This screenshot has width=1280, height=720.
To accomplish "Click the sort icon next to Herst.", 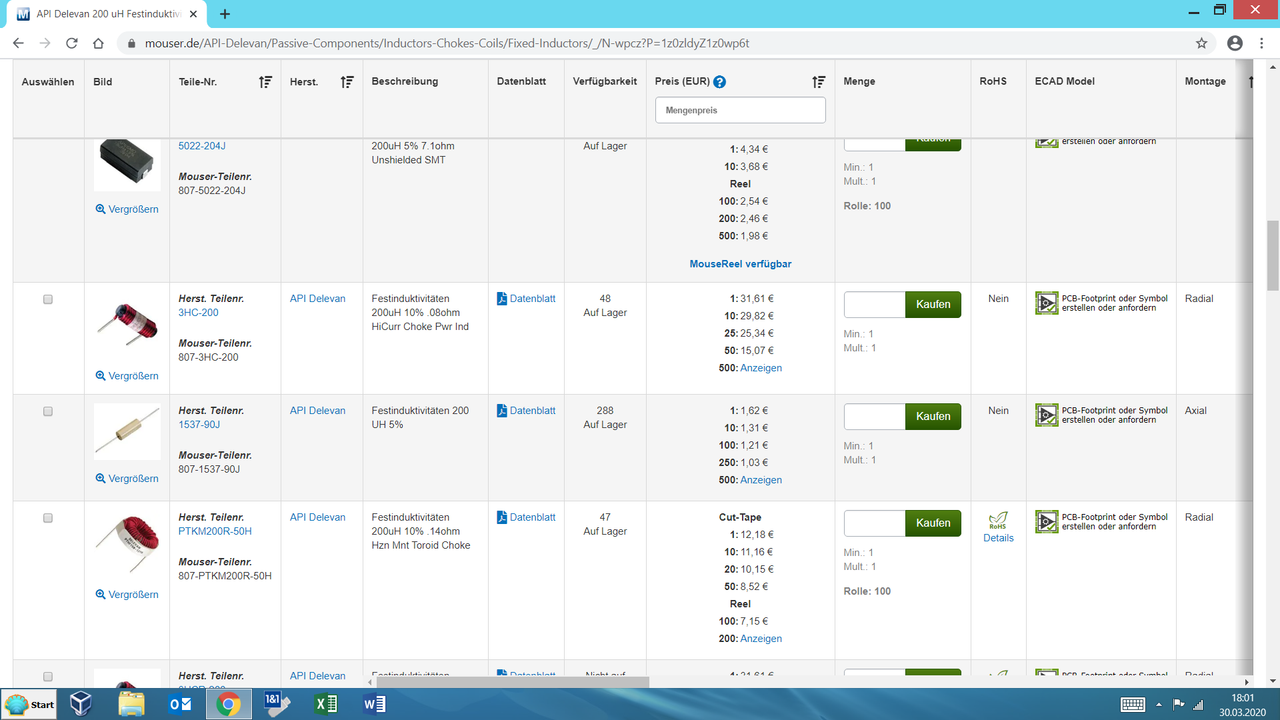I will 347,81.
